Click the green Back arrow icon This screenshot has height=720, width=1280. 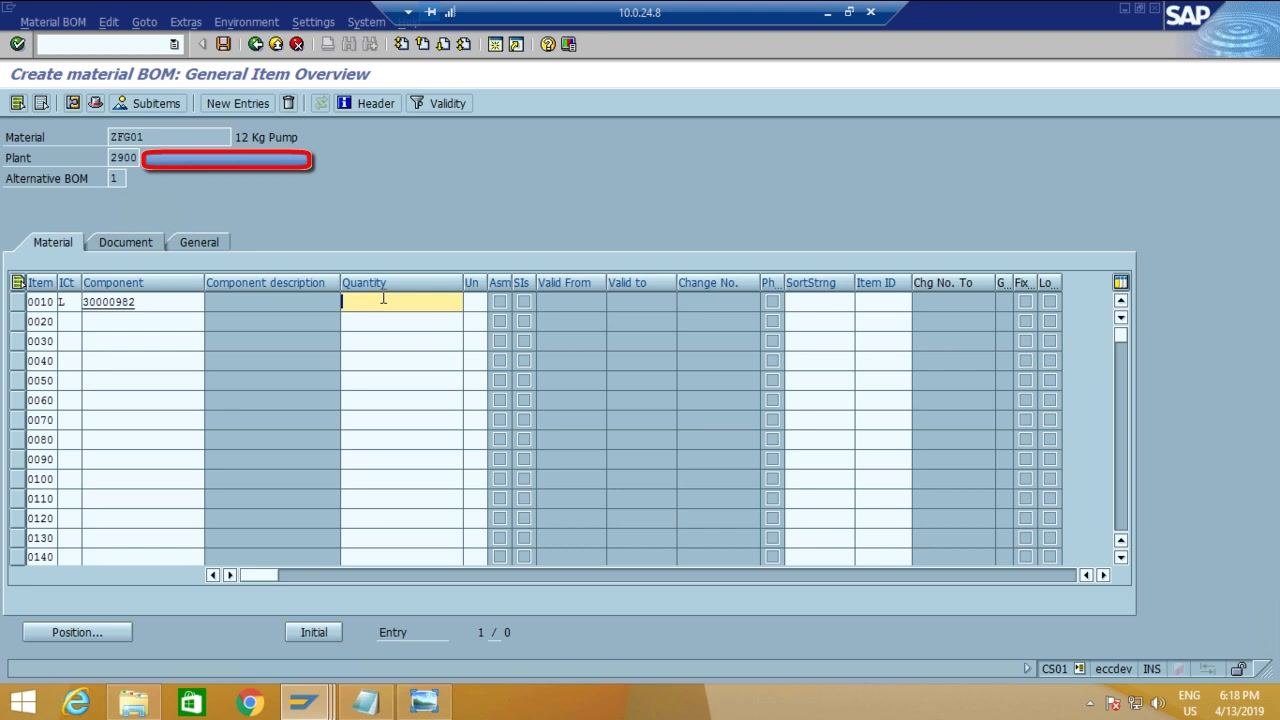[x=255, y=44]
